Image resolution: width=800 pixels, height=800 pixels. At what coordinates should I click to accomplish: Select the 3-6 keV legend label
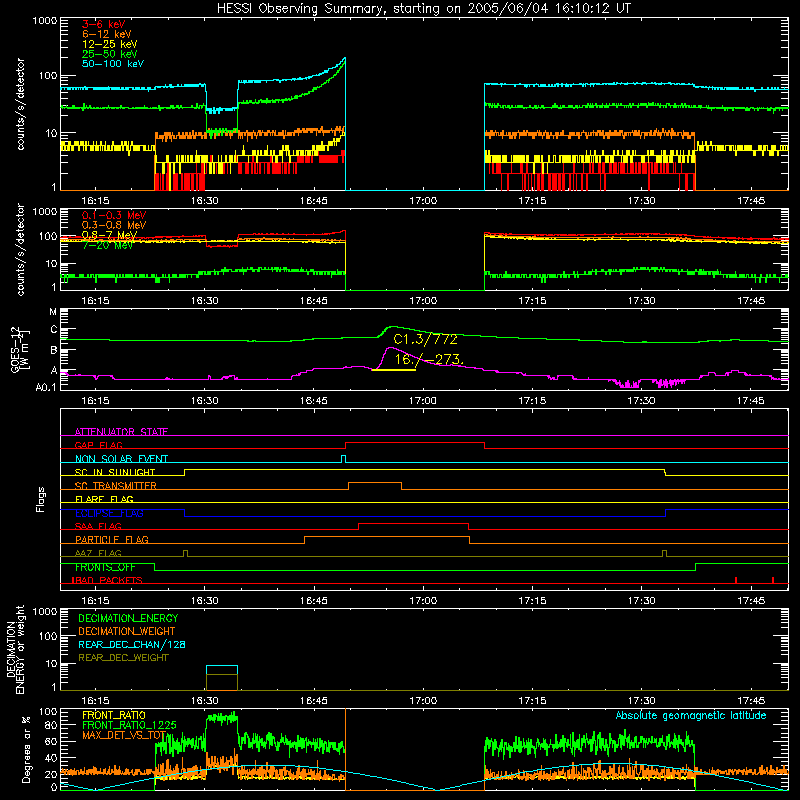(x=104, y=24)
